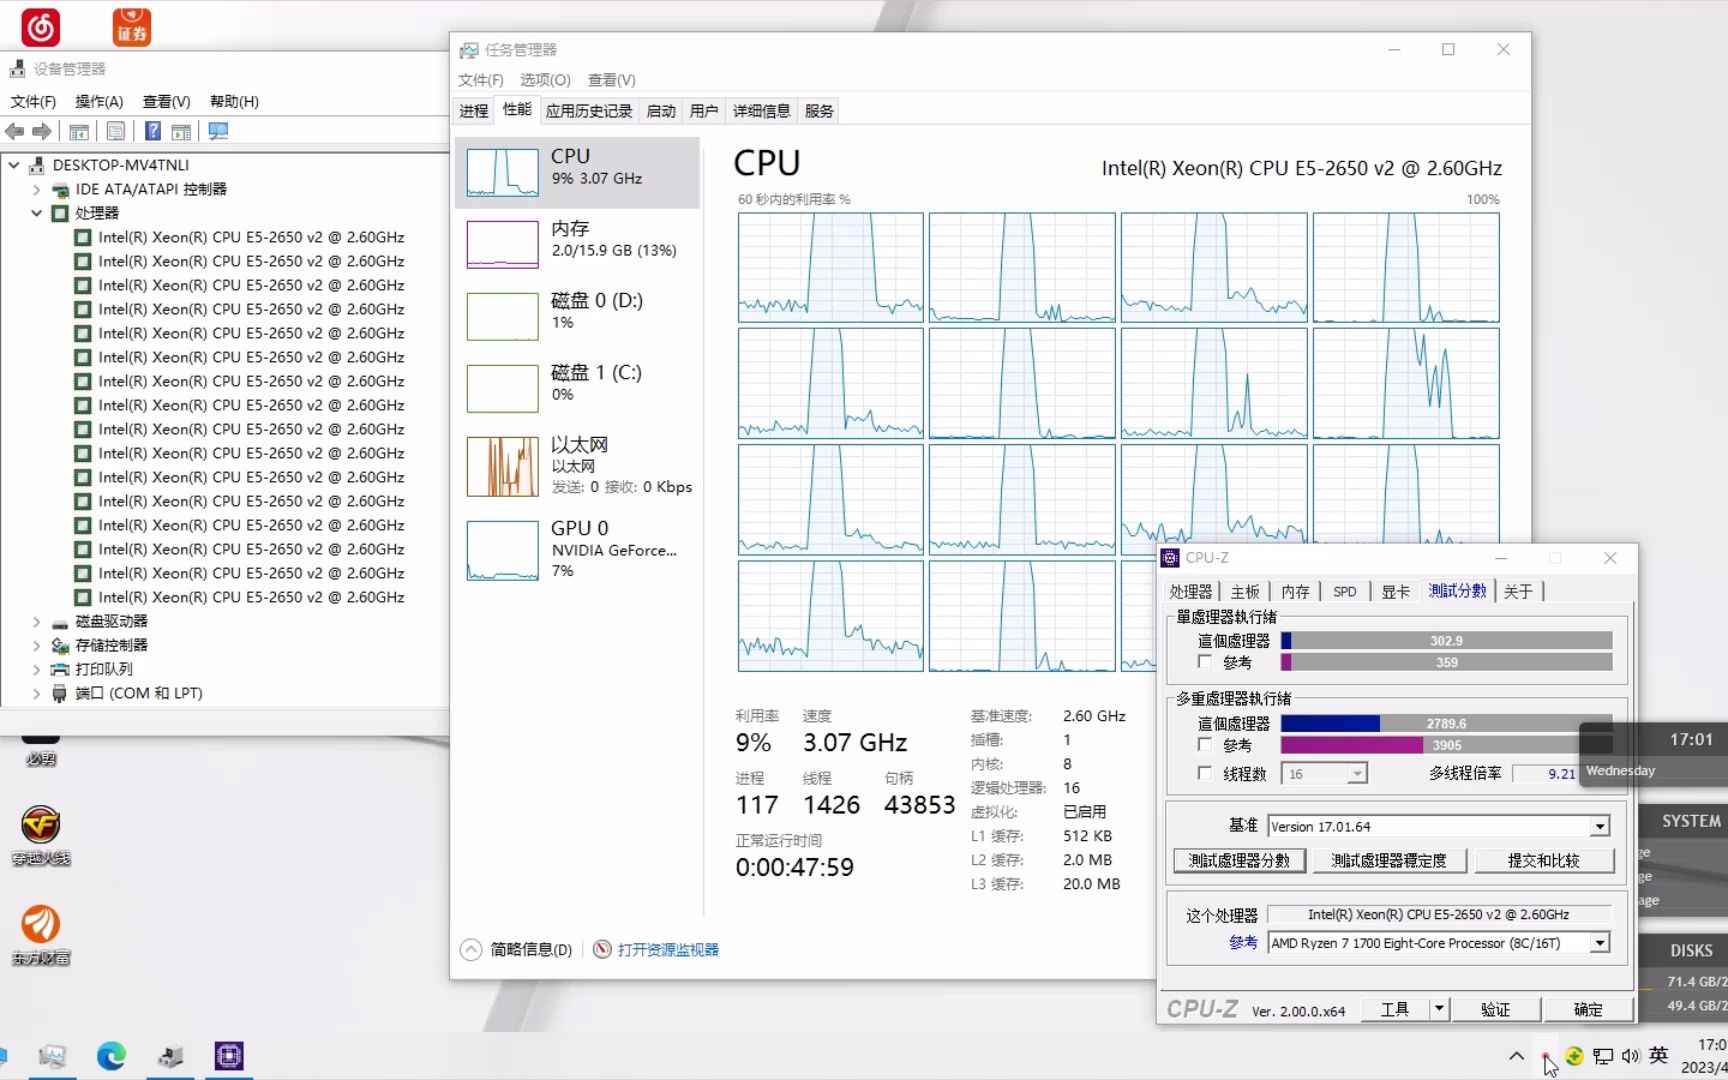Collapse Task Manager with 简略信息 chevron

[471, 949]
